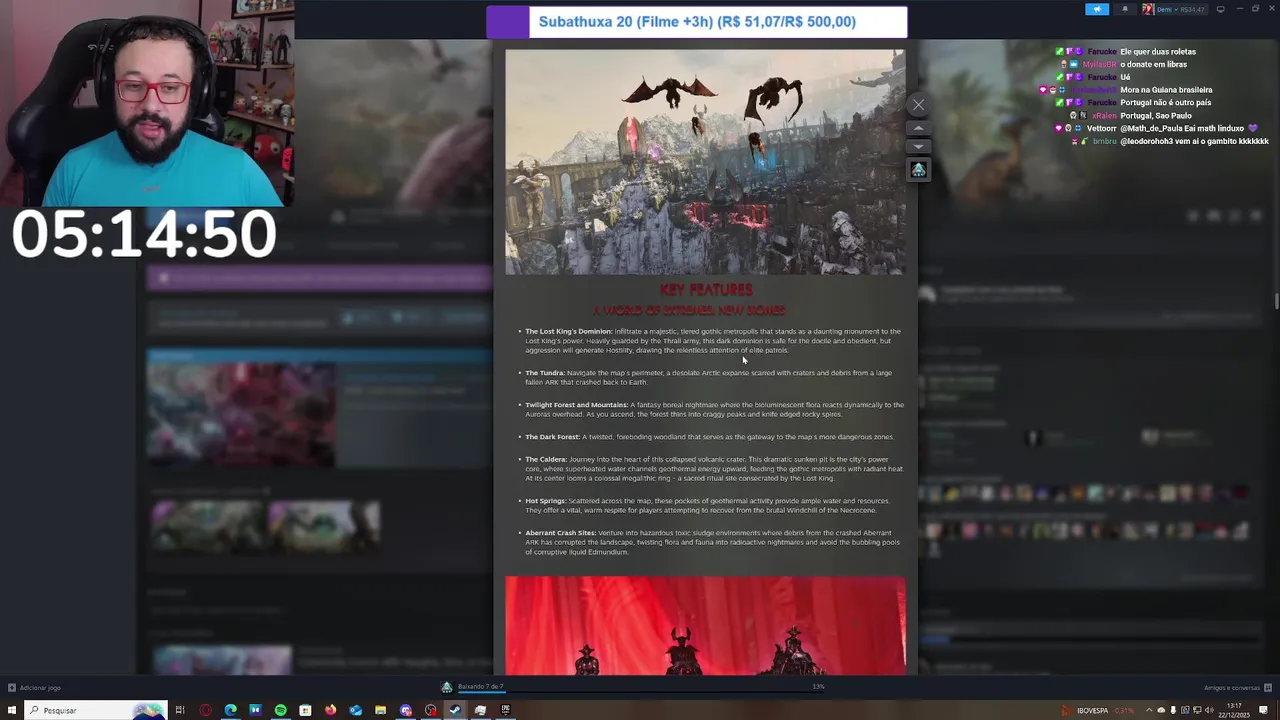Switch Steam to Big Picture mode
The image size is (1280, 720).
click(1220, 9)
